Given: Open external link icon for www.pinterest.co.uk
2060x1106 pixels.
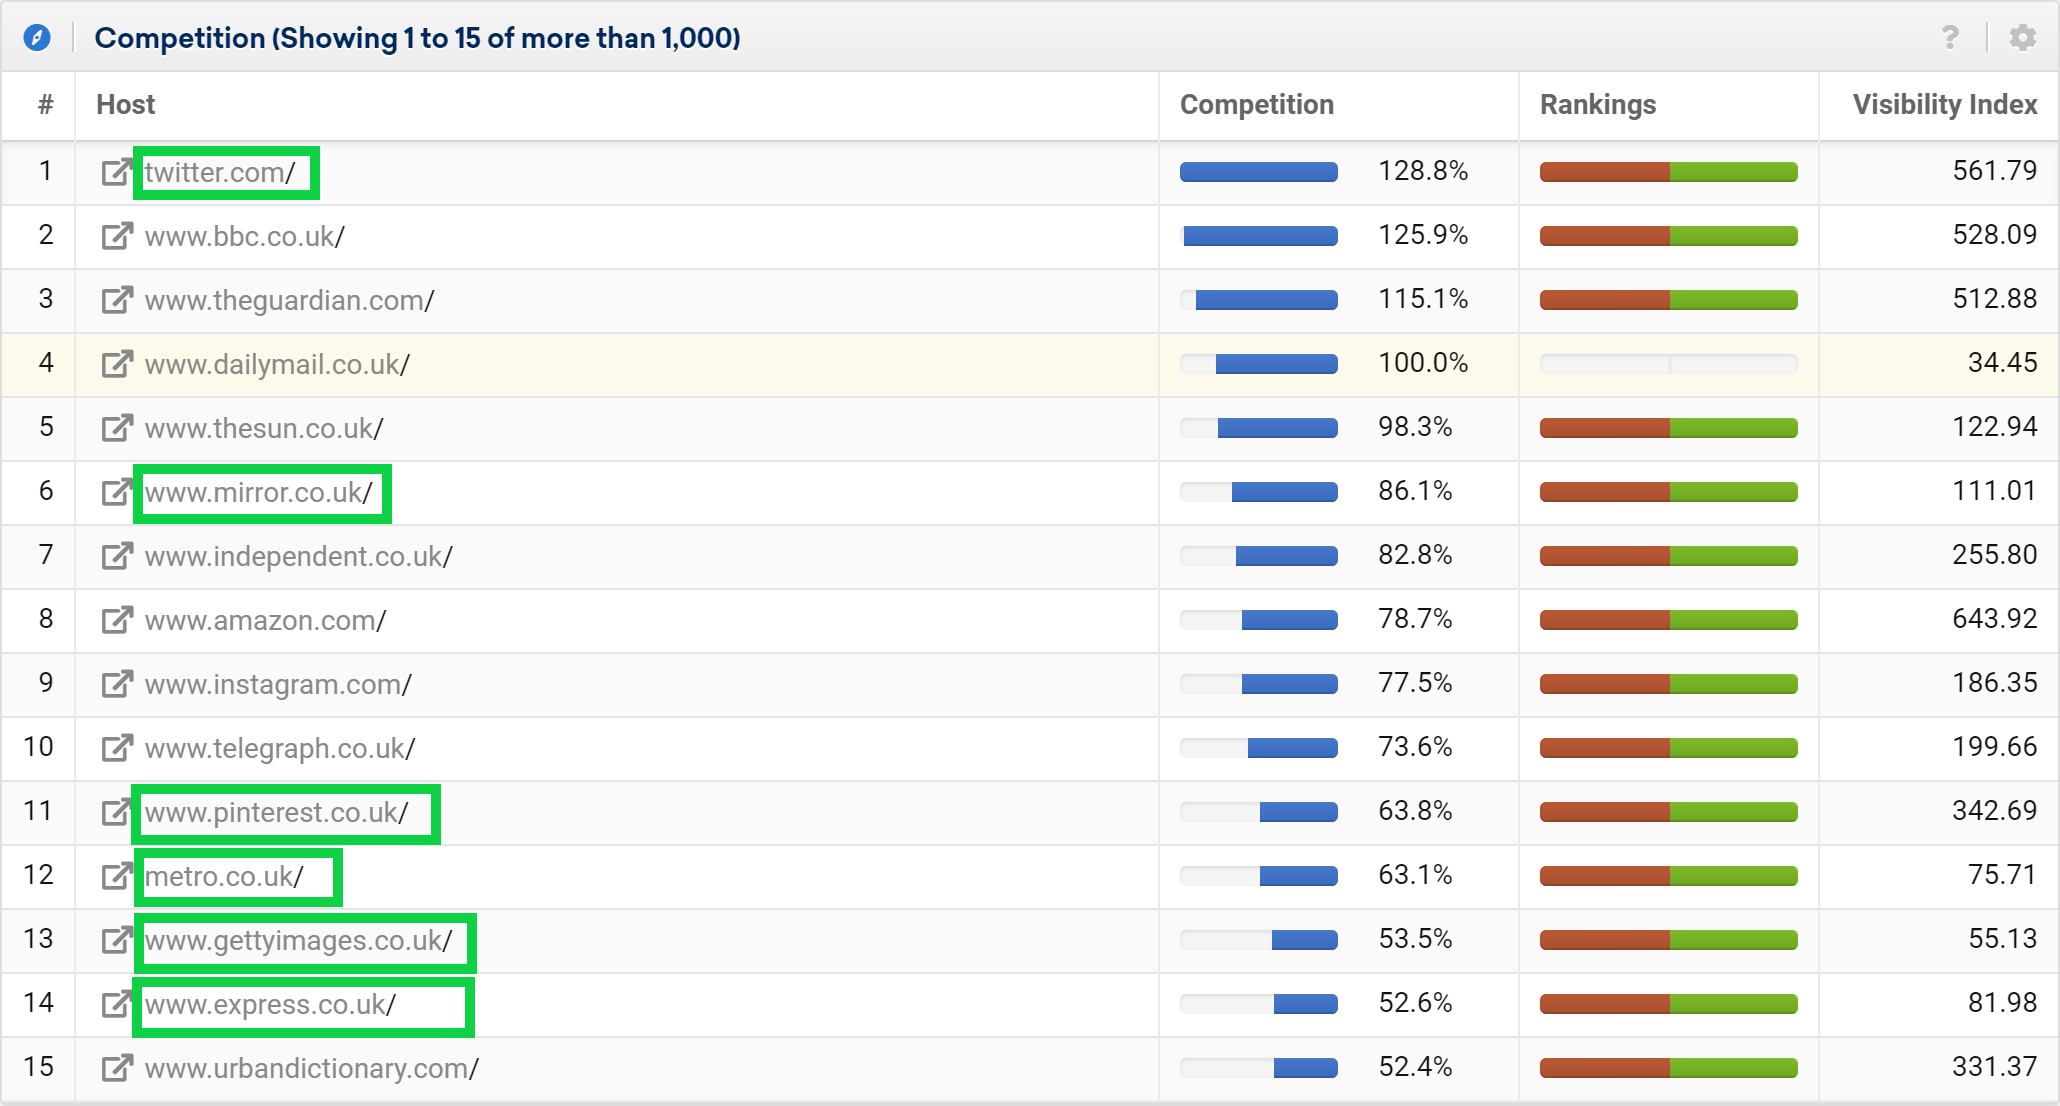Looking at the screenshot, I should point(117,812).
